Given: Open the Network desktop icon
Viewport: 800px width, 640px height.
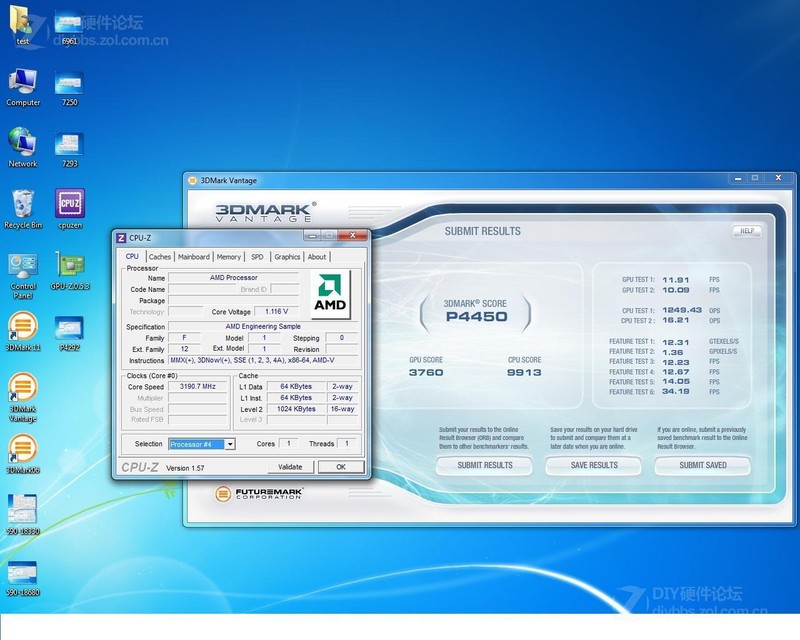Looking at the screenshot, I should pos(22,147).
